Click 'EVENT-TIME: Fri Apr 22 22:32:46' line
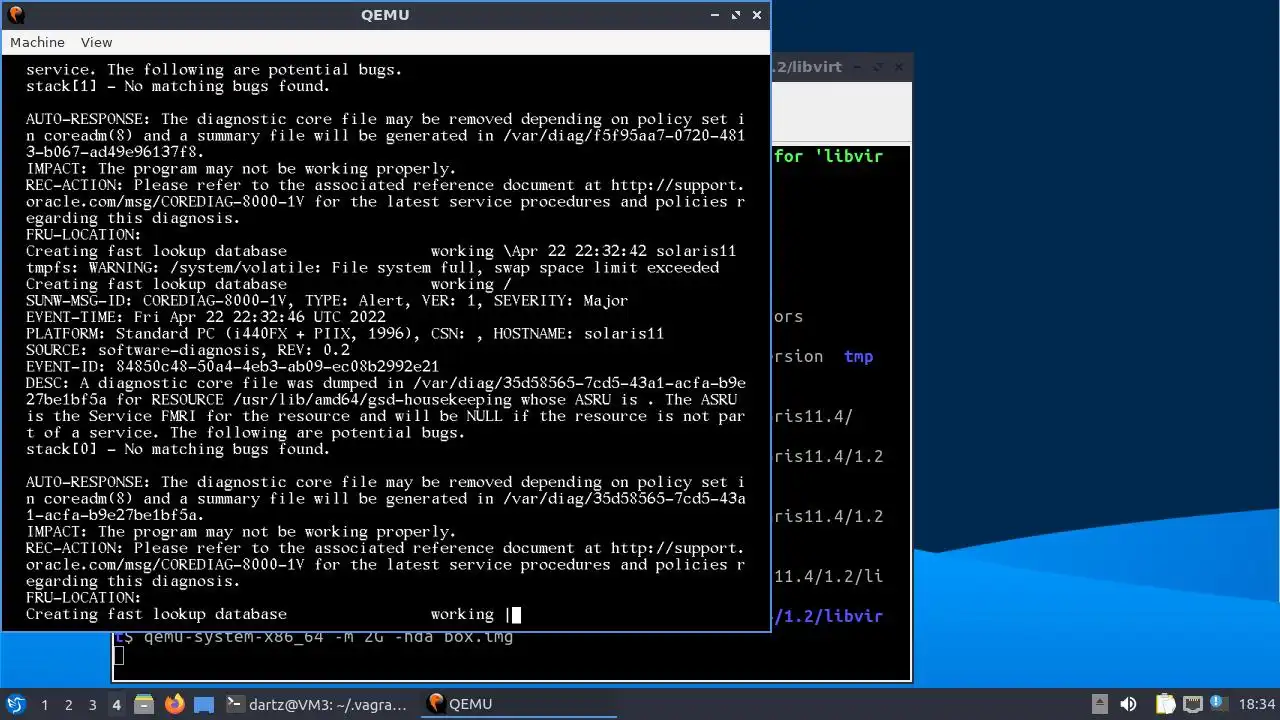Screen dimensions: 1280x720 pos(205,317)
